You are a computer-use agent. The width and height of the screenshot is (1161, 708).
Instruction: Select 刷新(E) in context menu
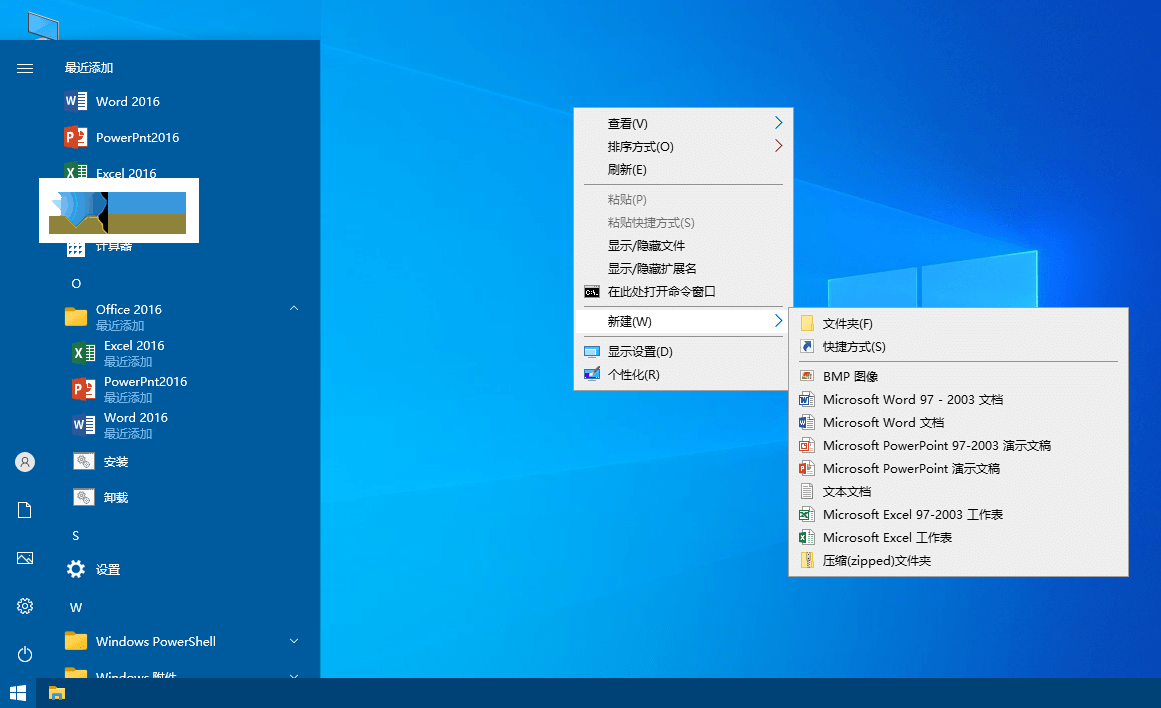click(x=683, y=170)
